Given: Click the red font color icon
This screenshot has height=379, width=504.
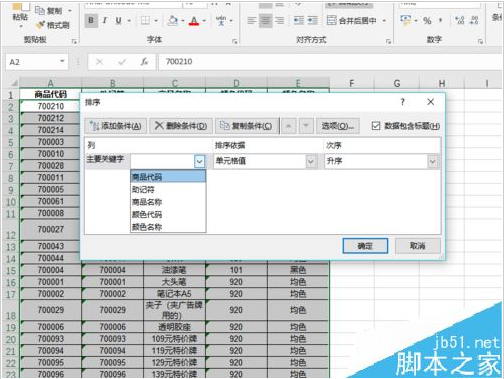Looking at the screenshot, I should point(194,21).
